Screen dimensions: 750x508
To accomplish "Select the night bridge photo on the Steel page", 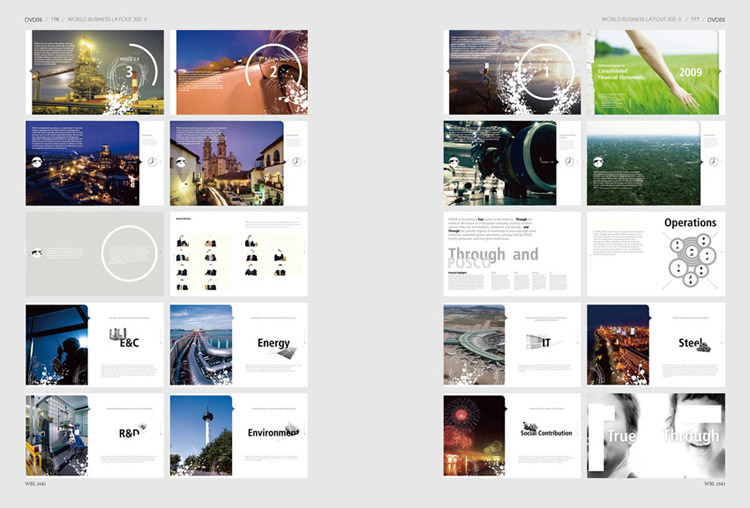I will (618, 345).
